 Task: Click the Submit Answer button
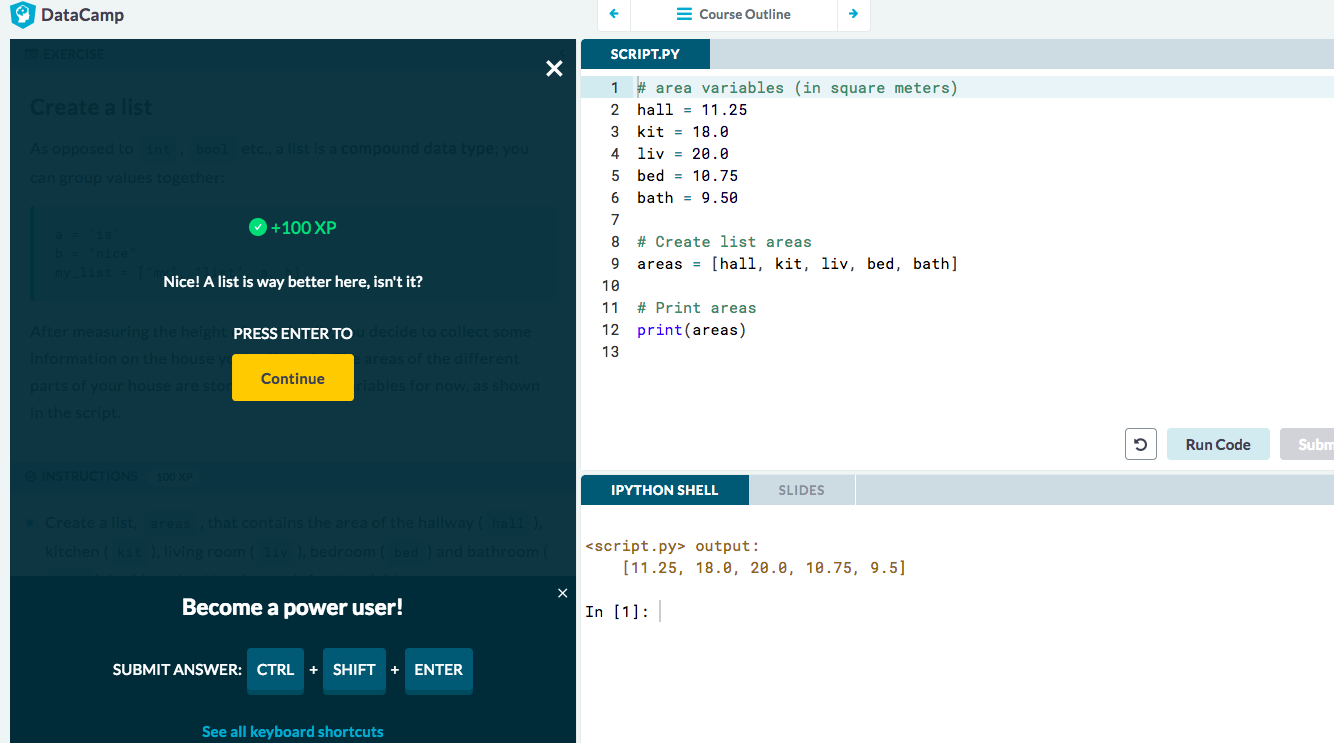1307,444
